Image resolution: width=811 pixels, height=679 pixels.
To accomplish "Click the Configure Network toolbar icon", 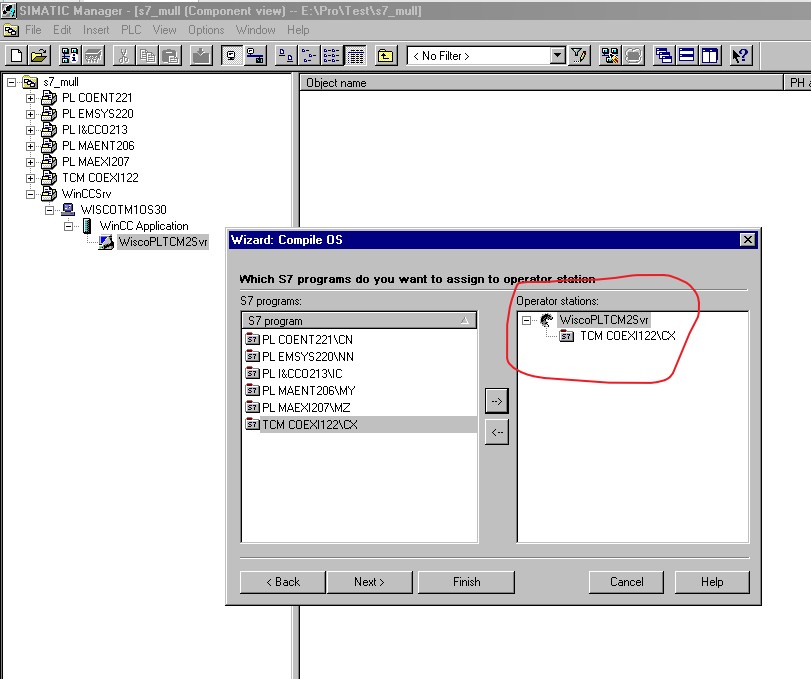I will pos(610,55).
